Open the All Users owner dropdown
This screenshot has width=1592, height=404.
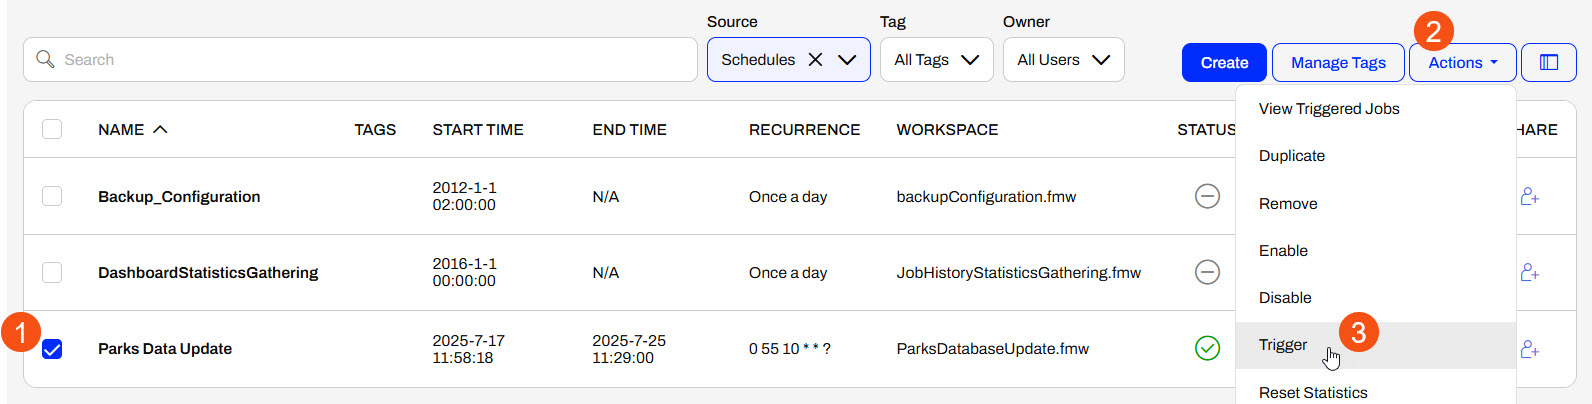tap(1063, 60)
